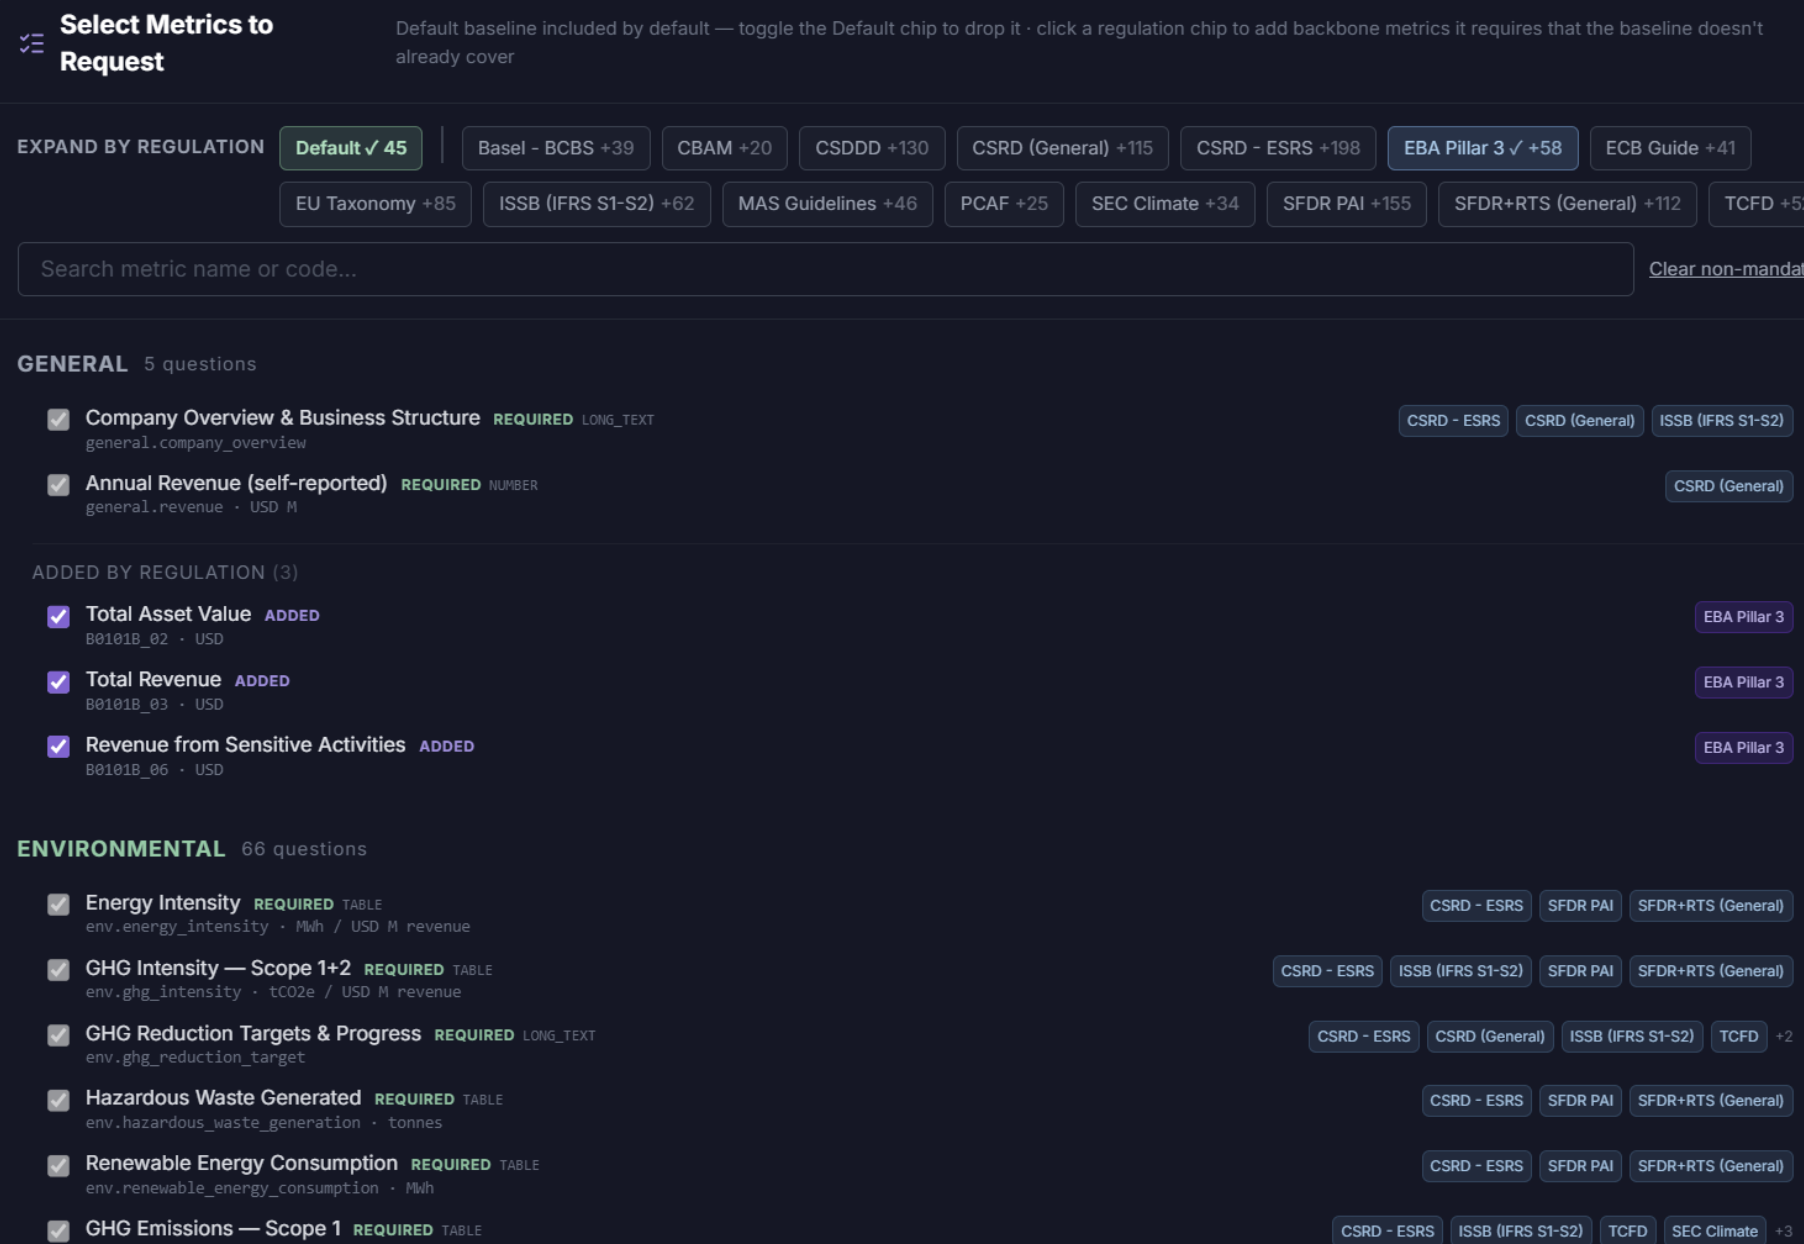1804x1244 pixels.
Task: Enable CSRD (General) +115 chip
Action: (1062, 148)
